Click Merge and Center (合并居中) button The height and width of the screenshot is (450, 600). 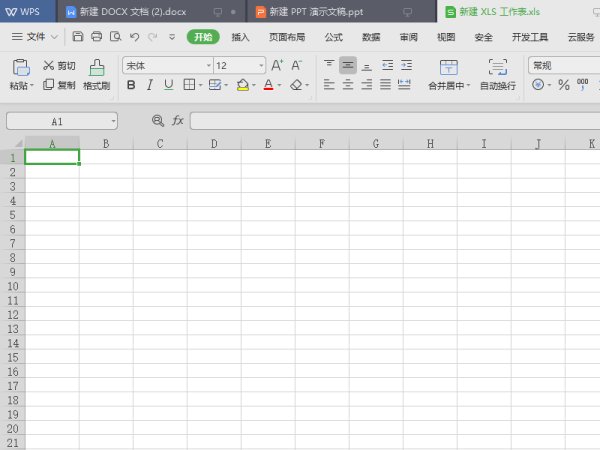click(448, 75)
